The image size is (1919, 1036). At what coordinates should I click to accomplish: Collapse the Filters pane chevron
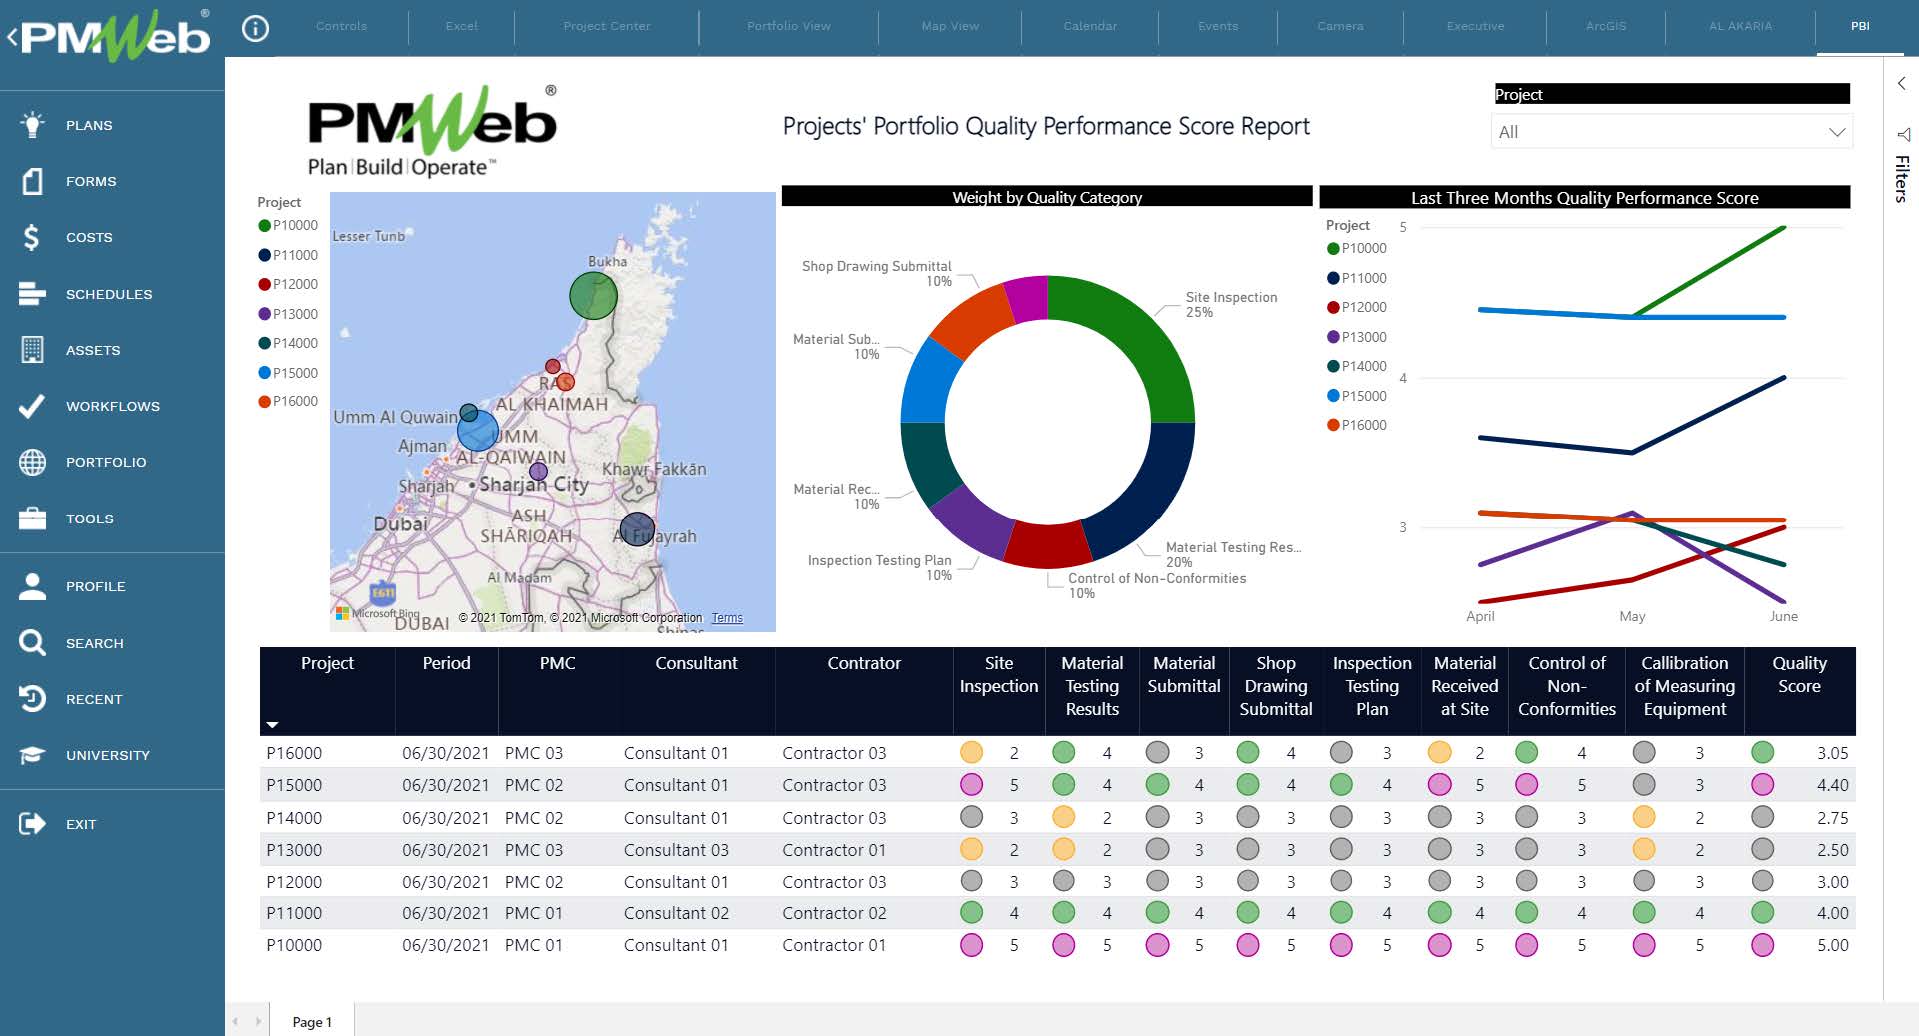(1901, 83)
